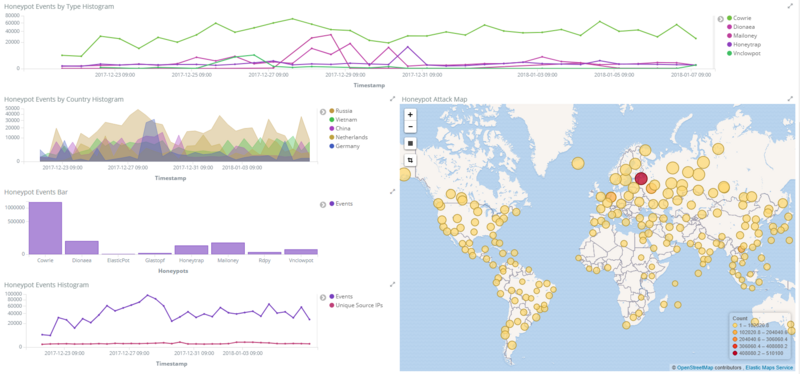The image size is (800, 374).
Task: Toggle the Russia legend entry
Action: pyautogui.click(x=341, y=111)
